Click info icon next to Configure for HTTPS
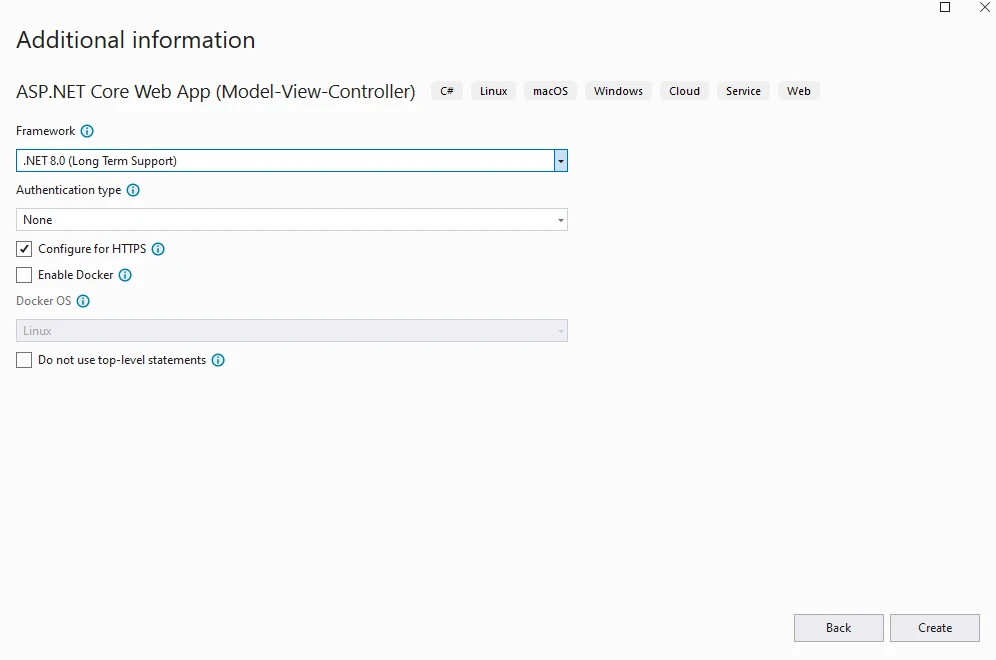 [x=158, y=249]
